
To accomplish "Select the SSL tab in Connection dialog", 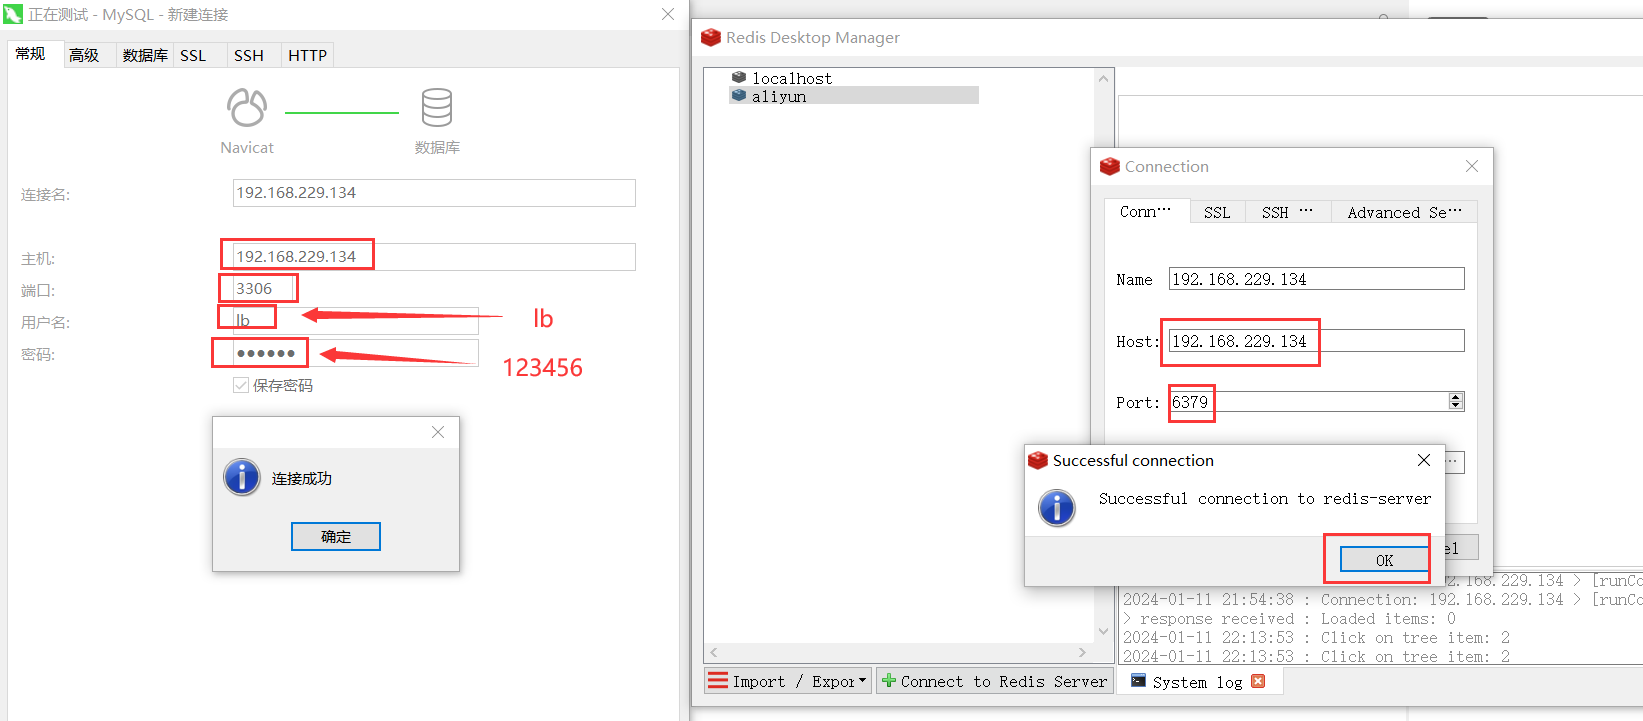I will 1217,212.
